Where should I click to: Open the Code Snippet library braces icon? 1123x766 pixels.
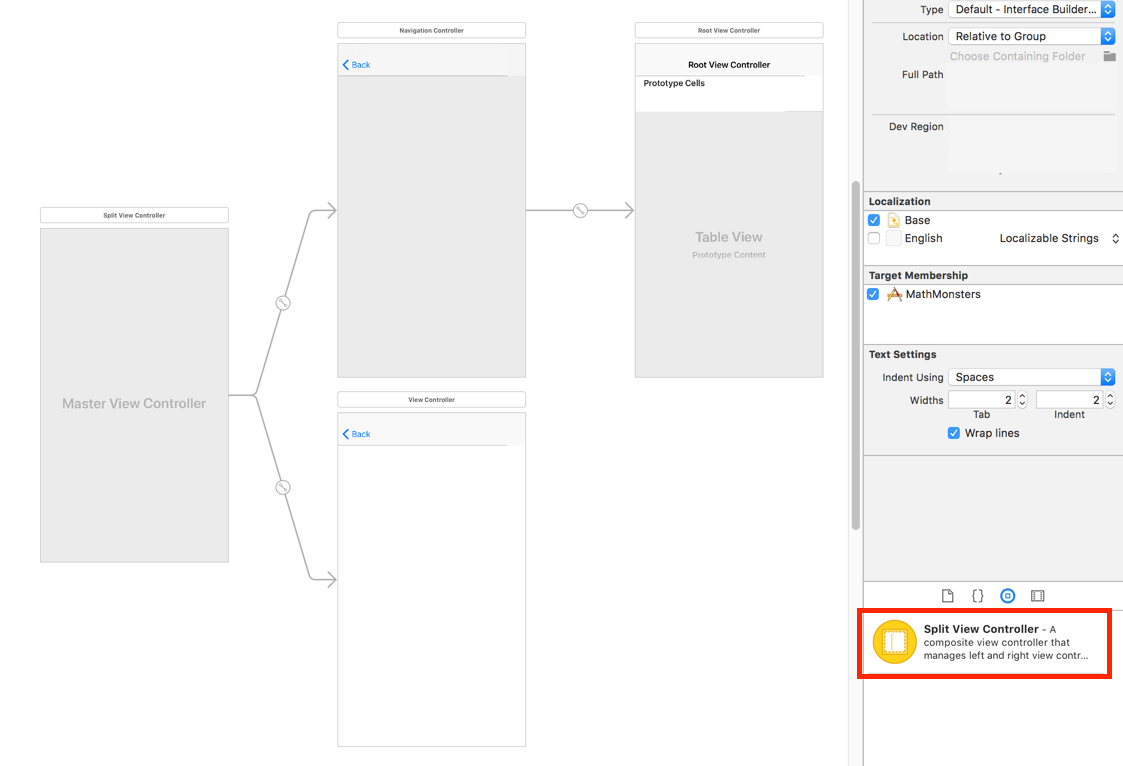978,596
